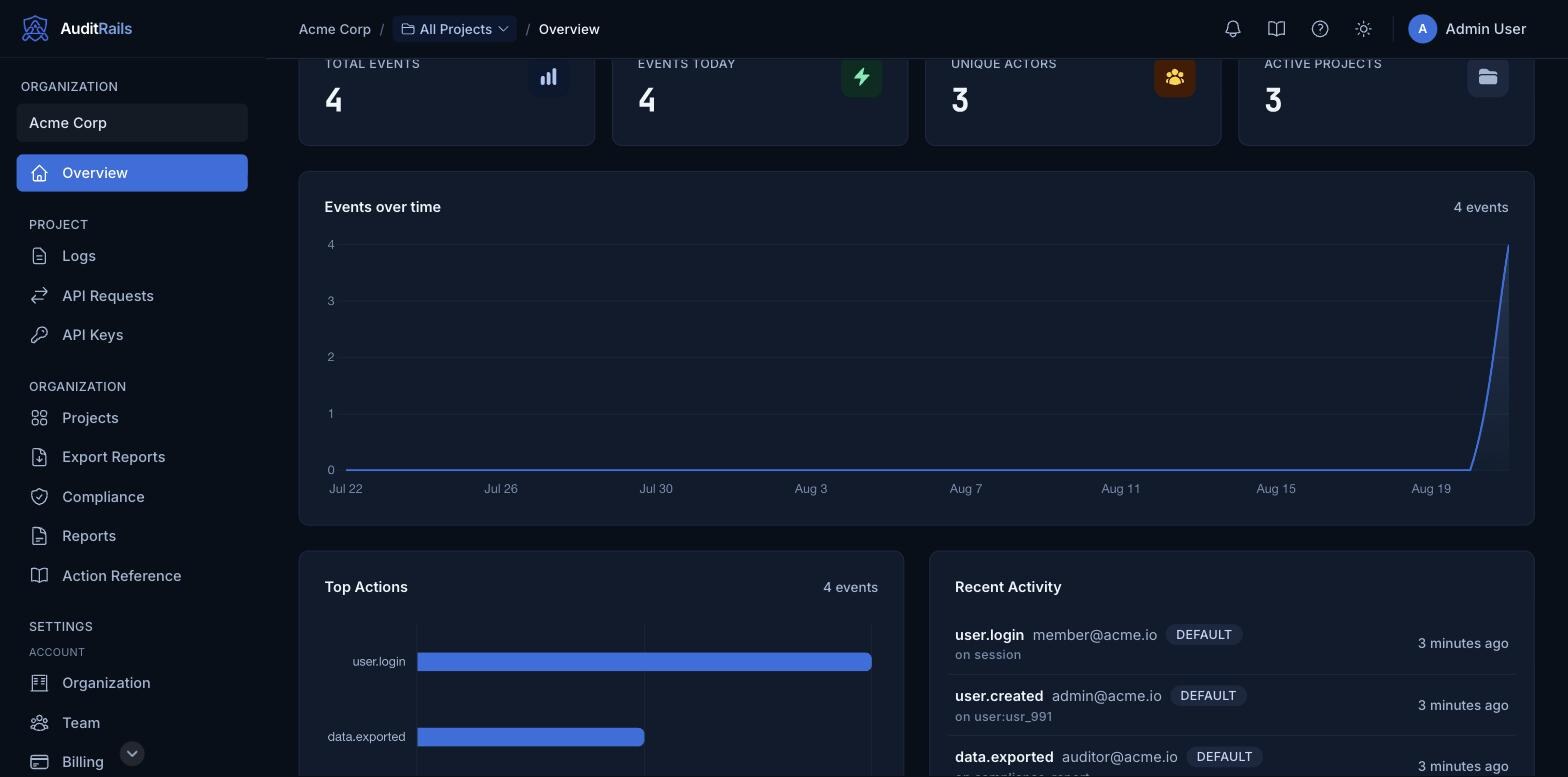Click the Events Today lightning icon
Viewport: 1568px width, 777px height.
click(x=861, y=77)
